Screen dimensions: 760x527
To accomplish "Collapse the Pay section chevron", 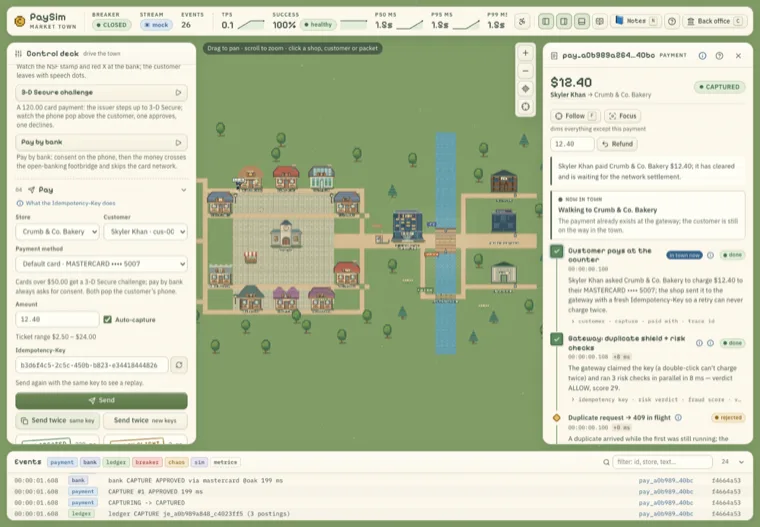I will click(184, 190).
